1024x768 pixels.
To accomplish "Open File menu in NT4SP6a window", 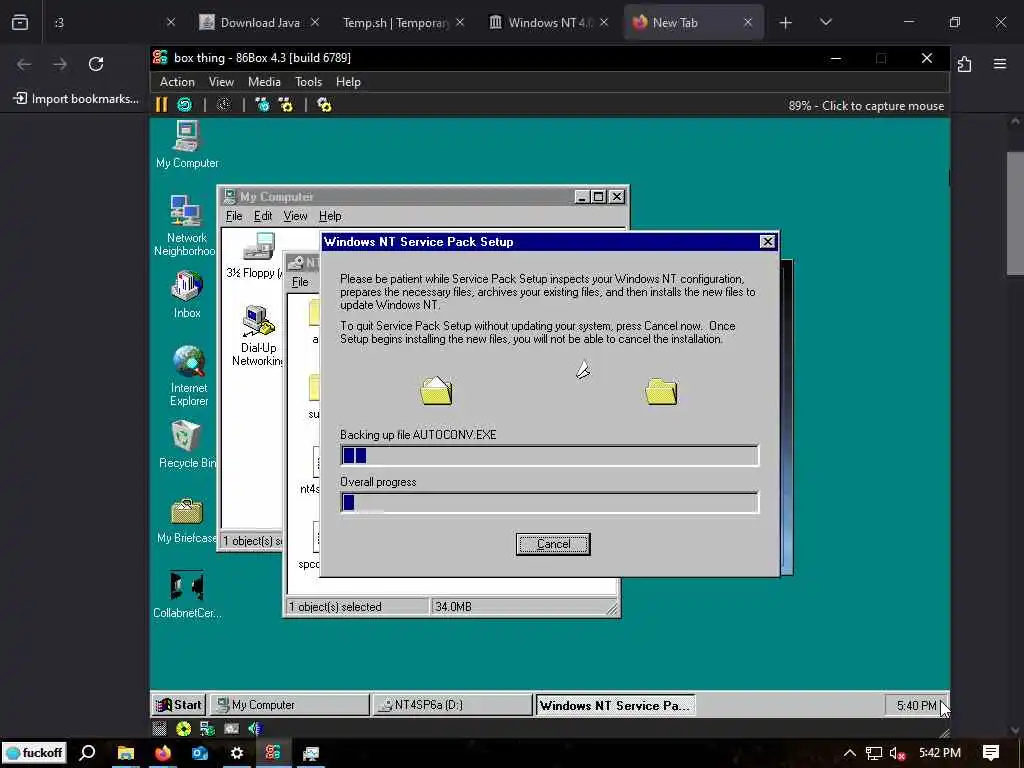I will click(300, 282).
